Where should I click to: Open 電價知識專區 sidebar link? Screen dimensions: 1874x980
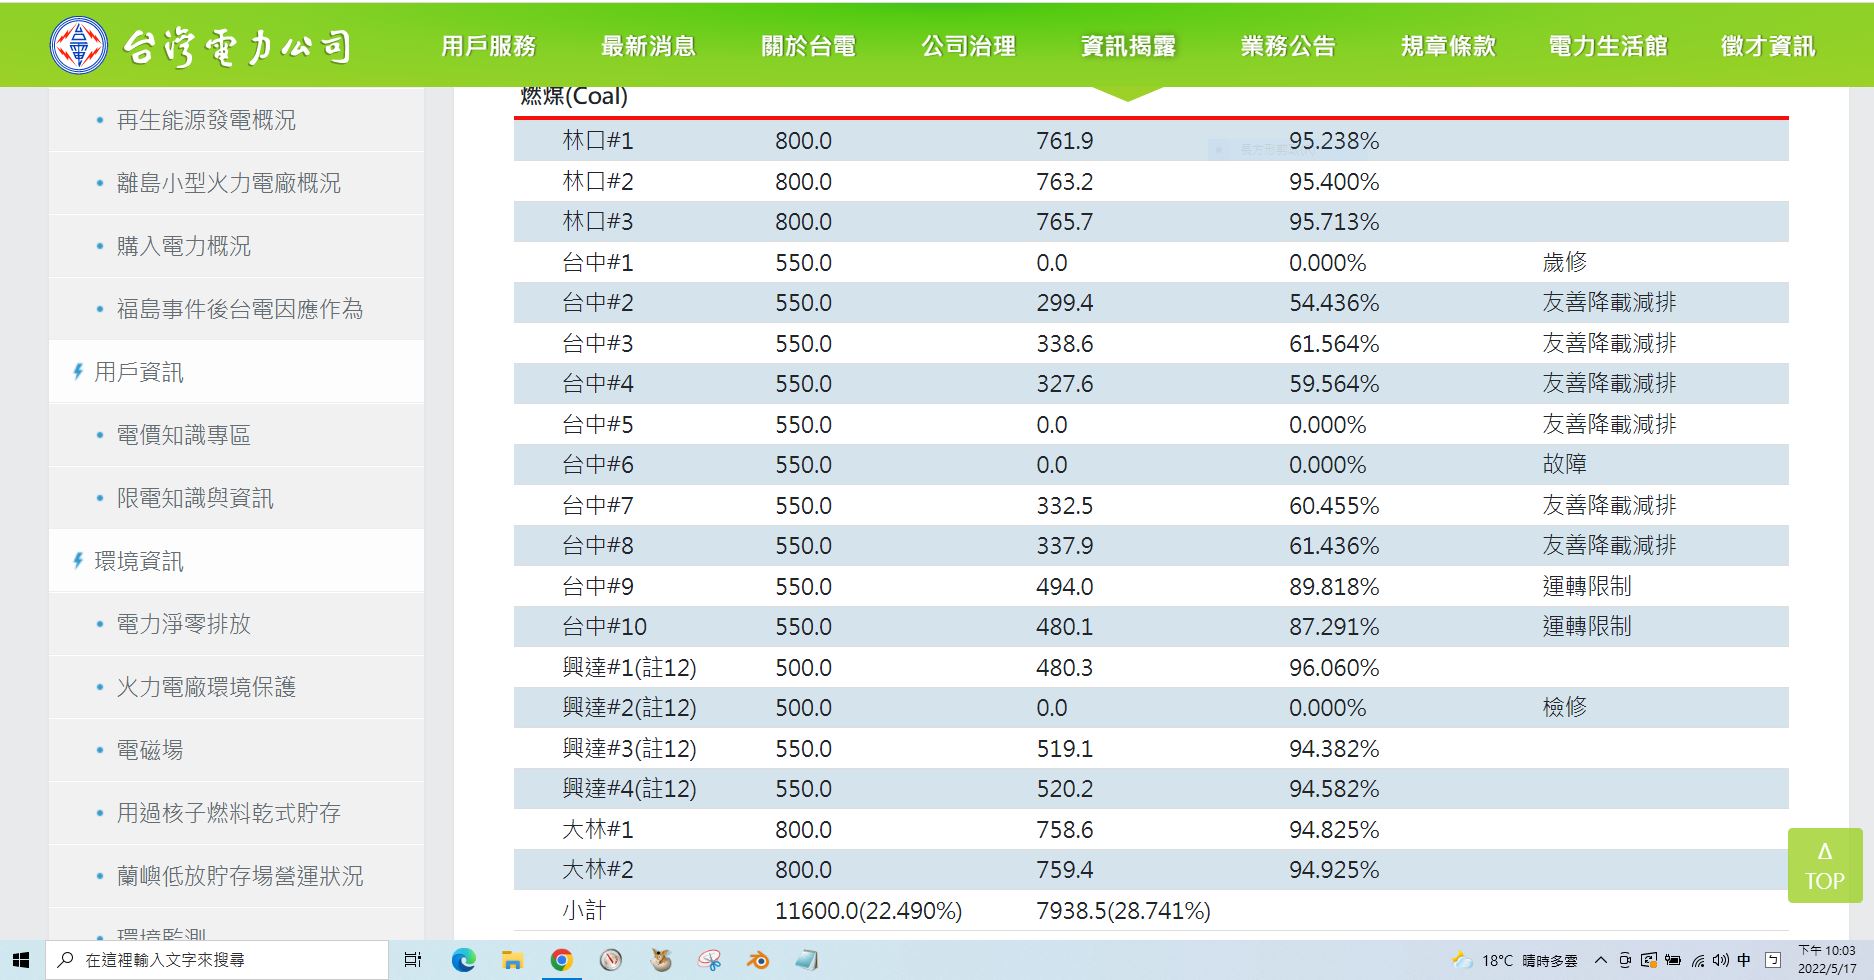point(184,435)
